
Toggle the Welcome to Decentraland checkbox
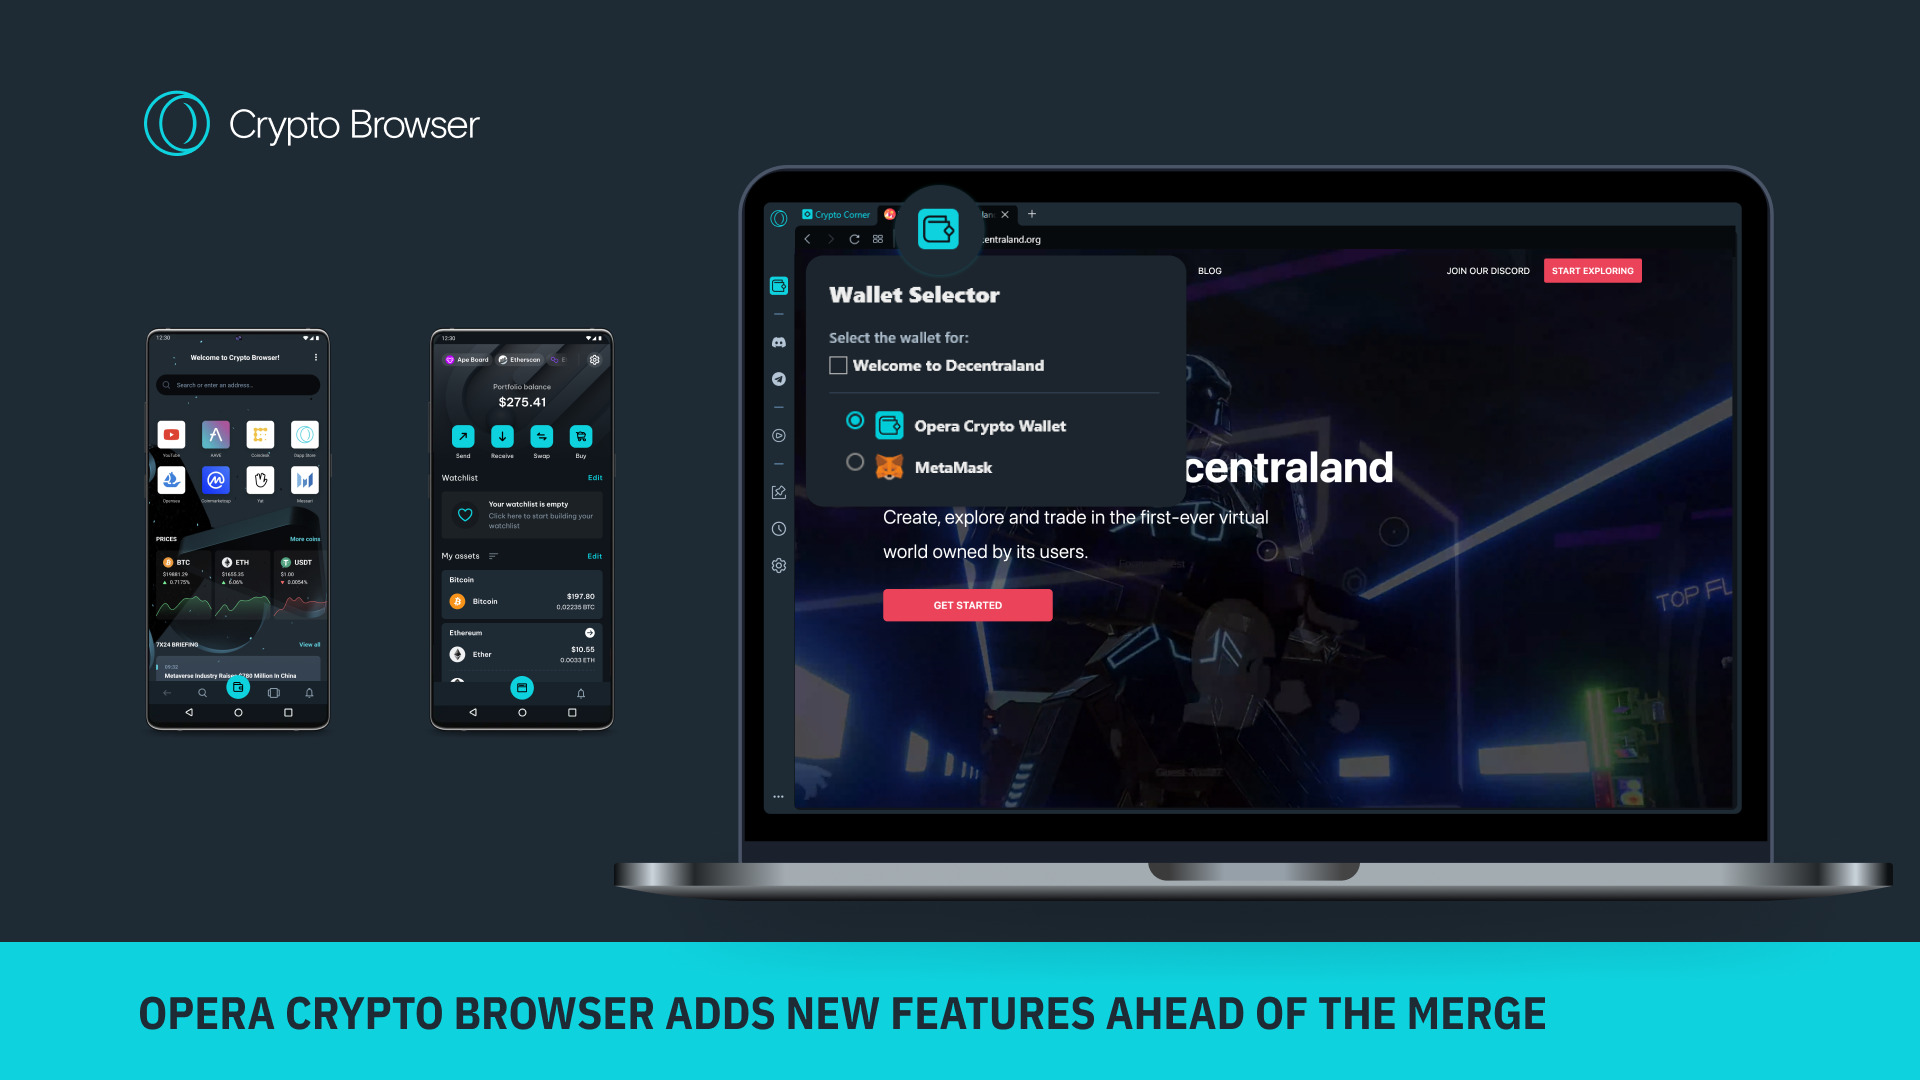[x=839, y=365]
